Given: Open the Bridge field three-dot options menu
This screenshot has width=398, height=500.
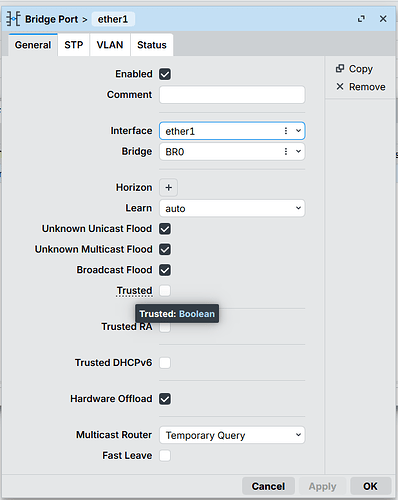Looking at the screenshot, I should pos(286,152).
